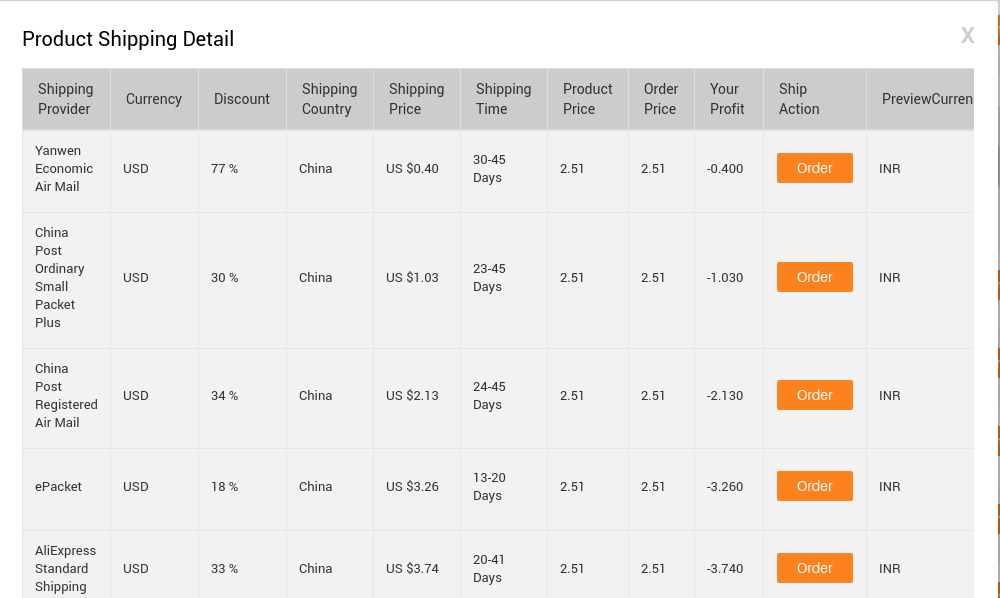Click the Your Profit column header
1000x598 pixels.
click(727, 99)
